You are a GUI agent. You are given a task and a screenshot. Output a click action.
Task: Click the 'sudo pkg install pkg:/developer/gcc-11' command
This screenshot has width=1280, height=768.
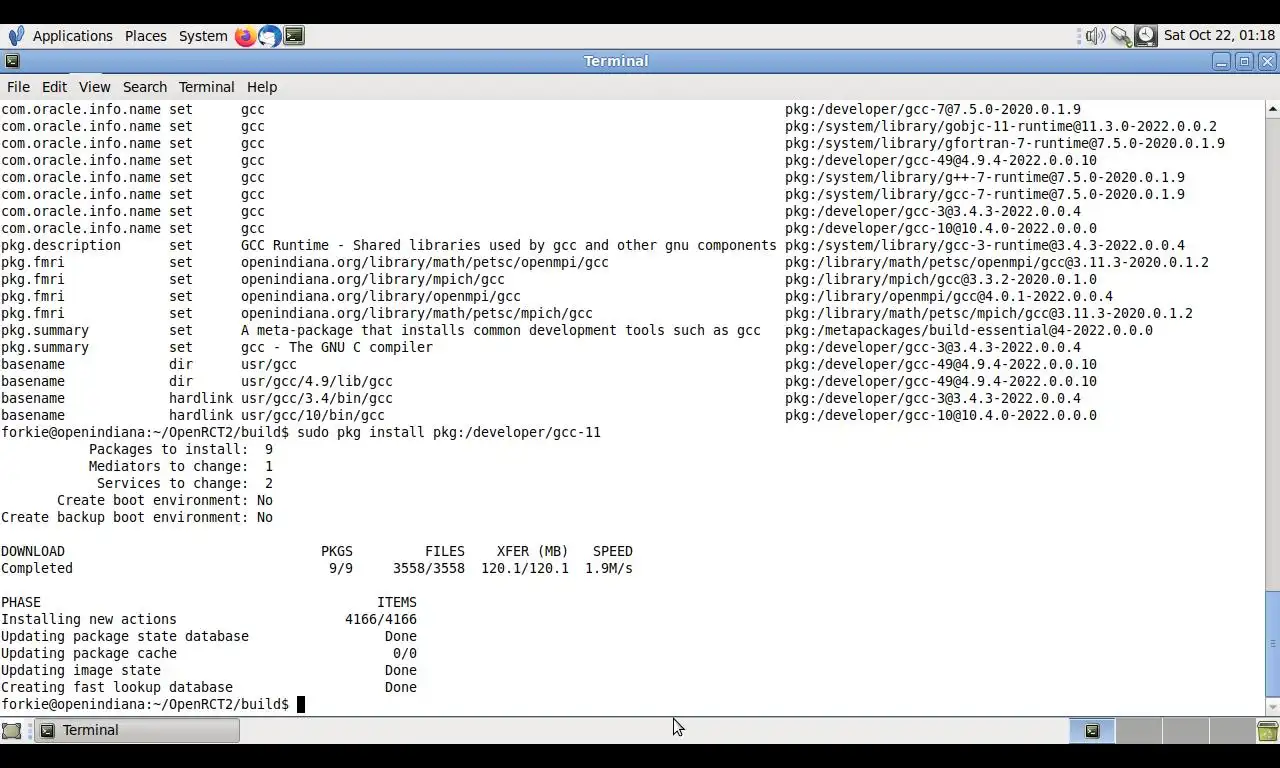point(449,432)
